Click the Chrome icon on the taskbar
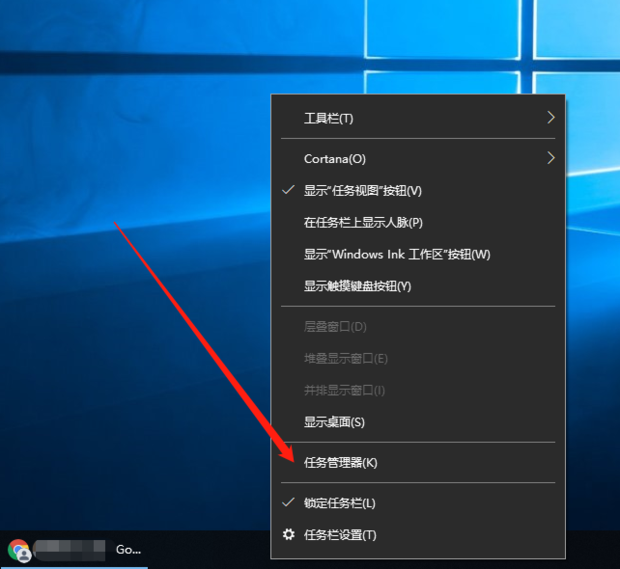 [x=19, y=550]
